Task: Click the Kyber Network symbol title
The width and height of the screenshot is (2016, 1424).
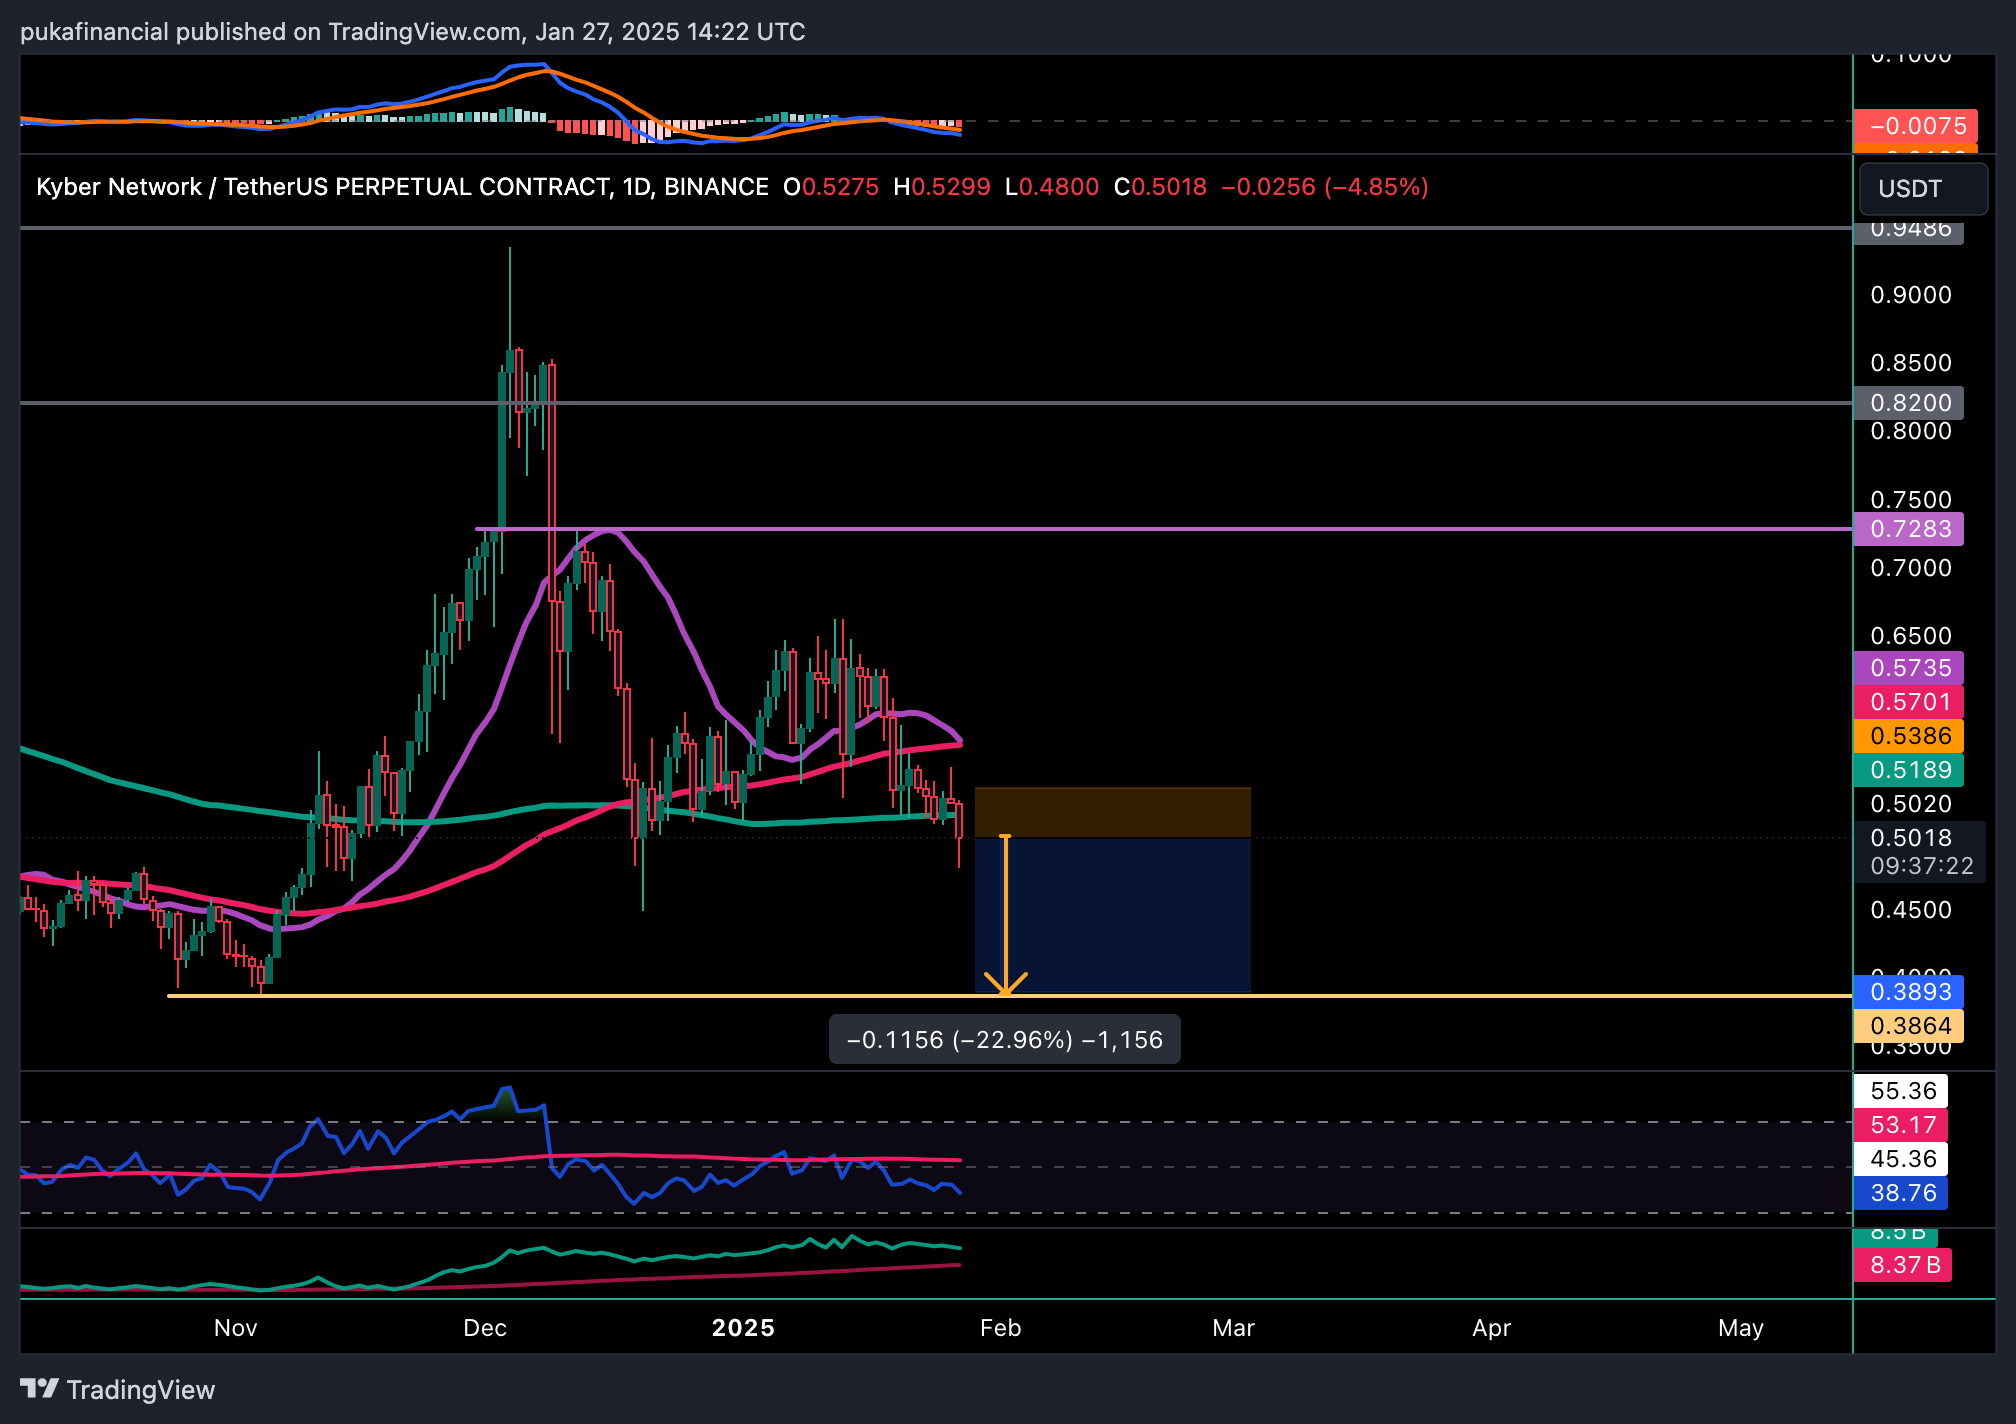Action: pyautogui.click(x=118, y=187)
